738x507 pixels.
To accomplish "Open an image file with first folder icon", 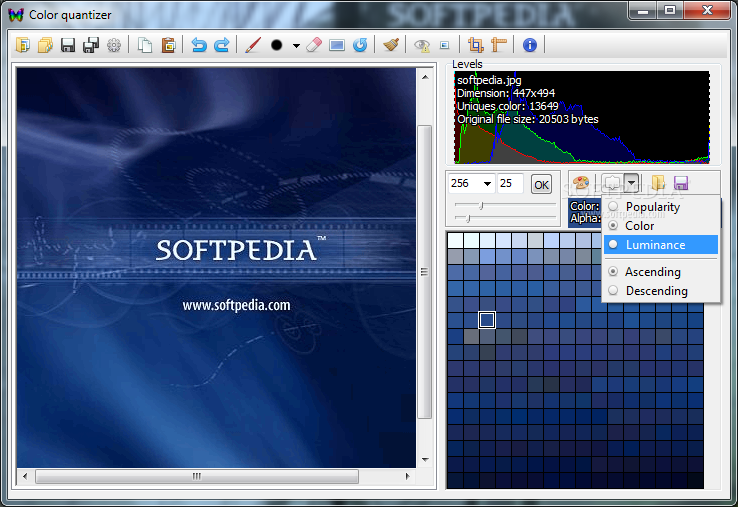I will pyautogui.click(x=23, y=45).
